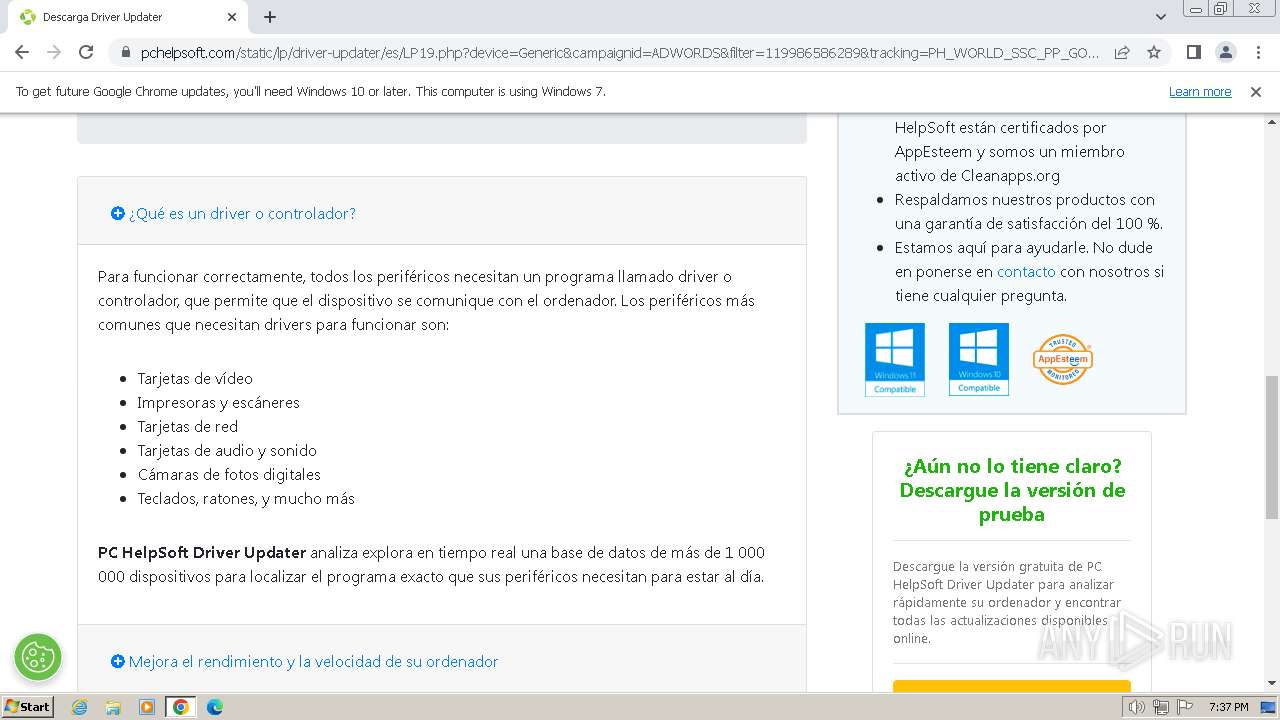Open network status tray icon

(1161, 707)
